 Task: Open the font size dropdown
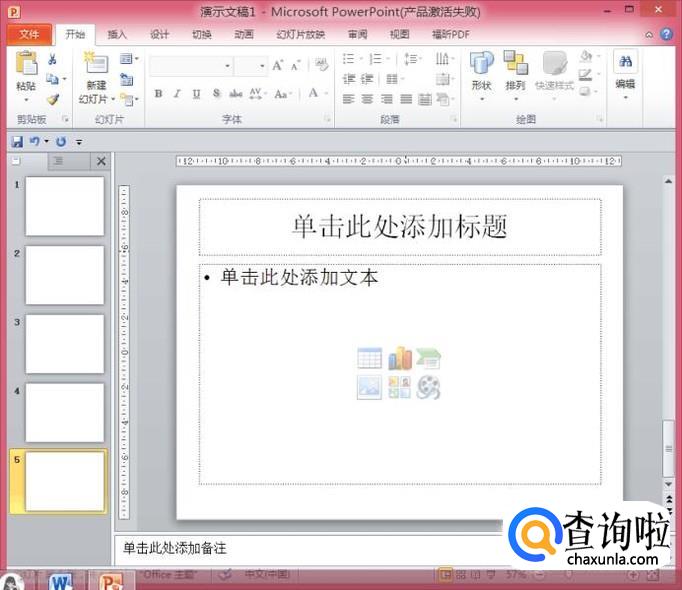click(263, 66)
